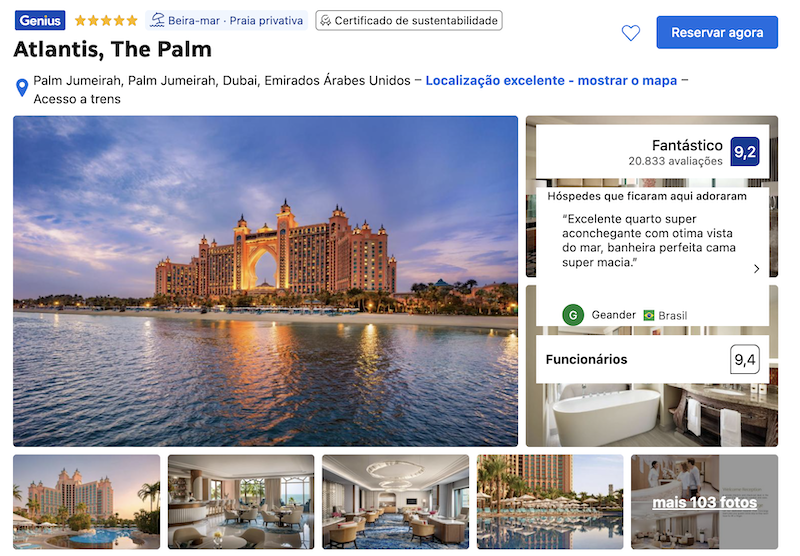Open Certificado de sustentabilidade badge
The width and height of the screenshot is (800, 556).
(x=409, y=20)
